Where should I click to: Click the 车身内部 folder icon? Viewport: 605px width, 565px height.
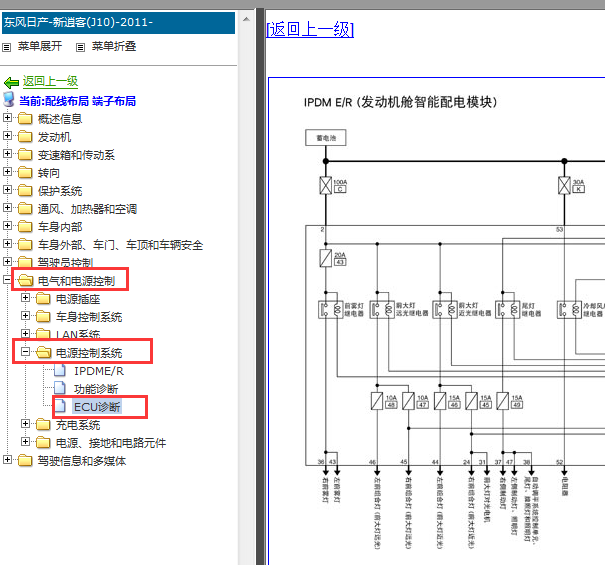point(25,227)
